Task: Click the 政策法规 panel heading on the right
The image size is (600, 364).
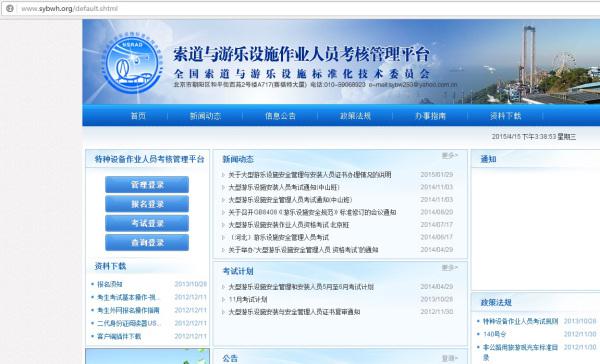Action: pyautogui.click(x=496, y=302)
